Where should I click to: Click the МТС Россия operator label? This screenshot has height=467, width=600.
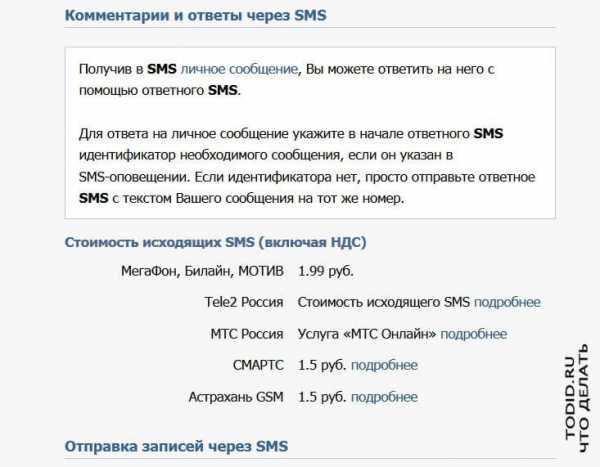[x=247, y=334]
